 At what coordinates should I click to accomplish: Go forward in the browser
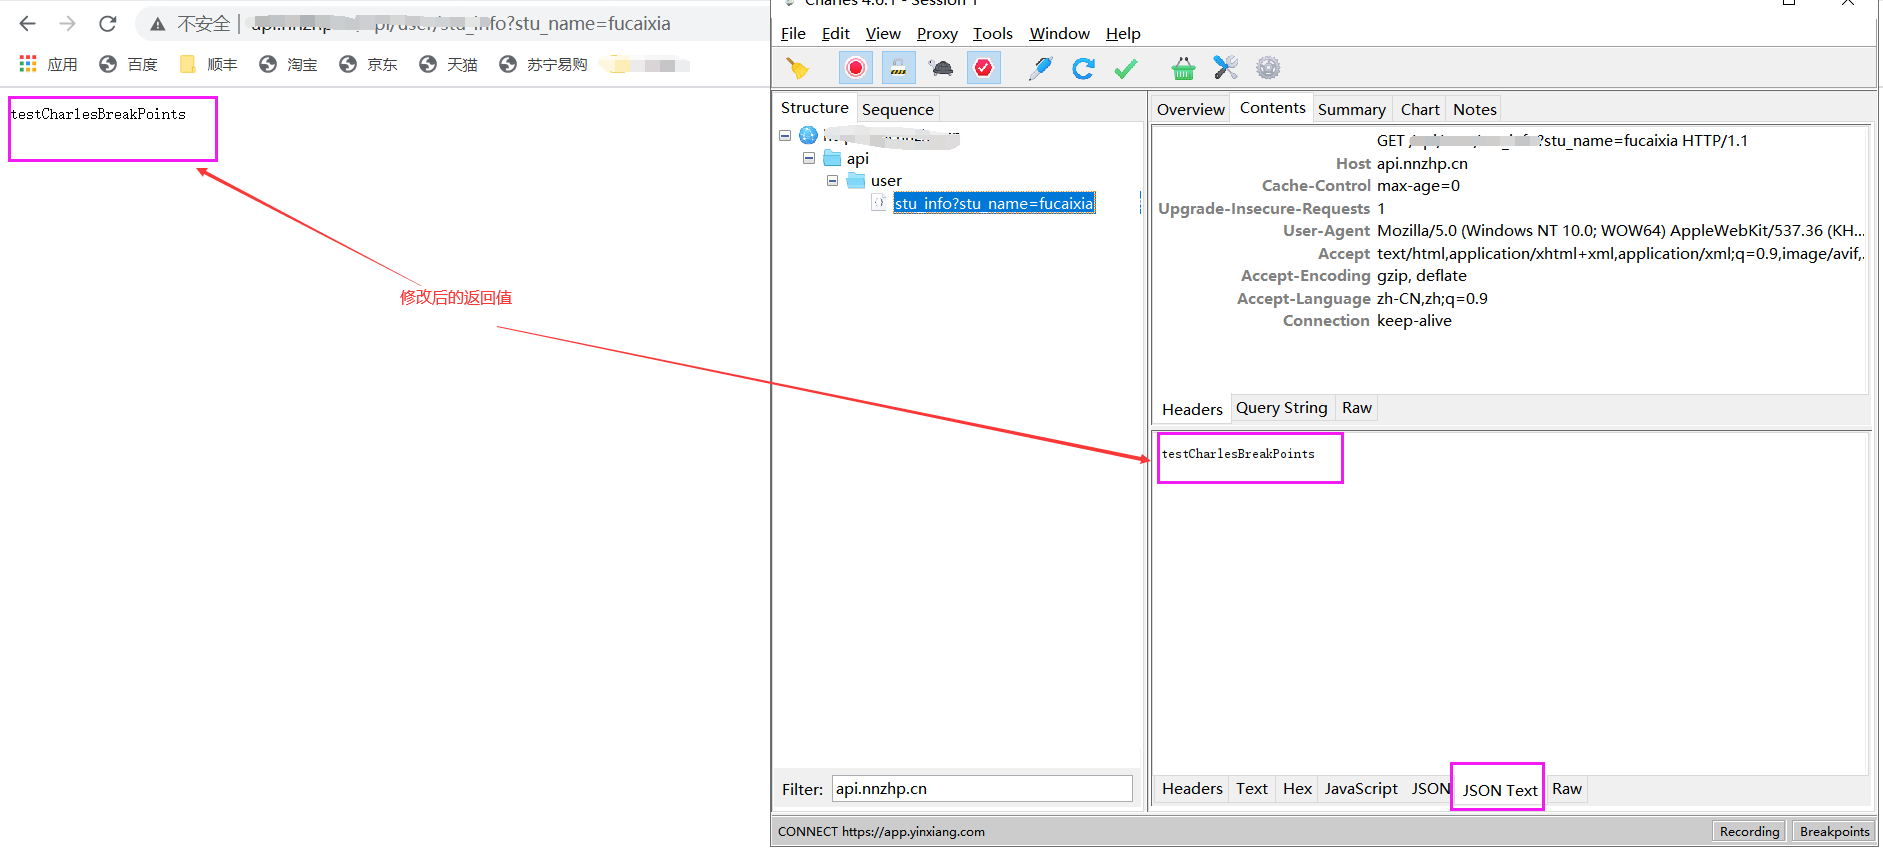point(67,23)
